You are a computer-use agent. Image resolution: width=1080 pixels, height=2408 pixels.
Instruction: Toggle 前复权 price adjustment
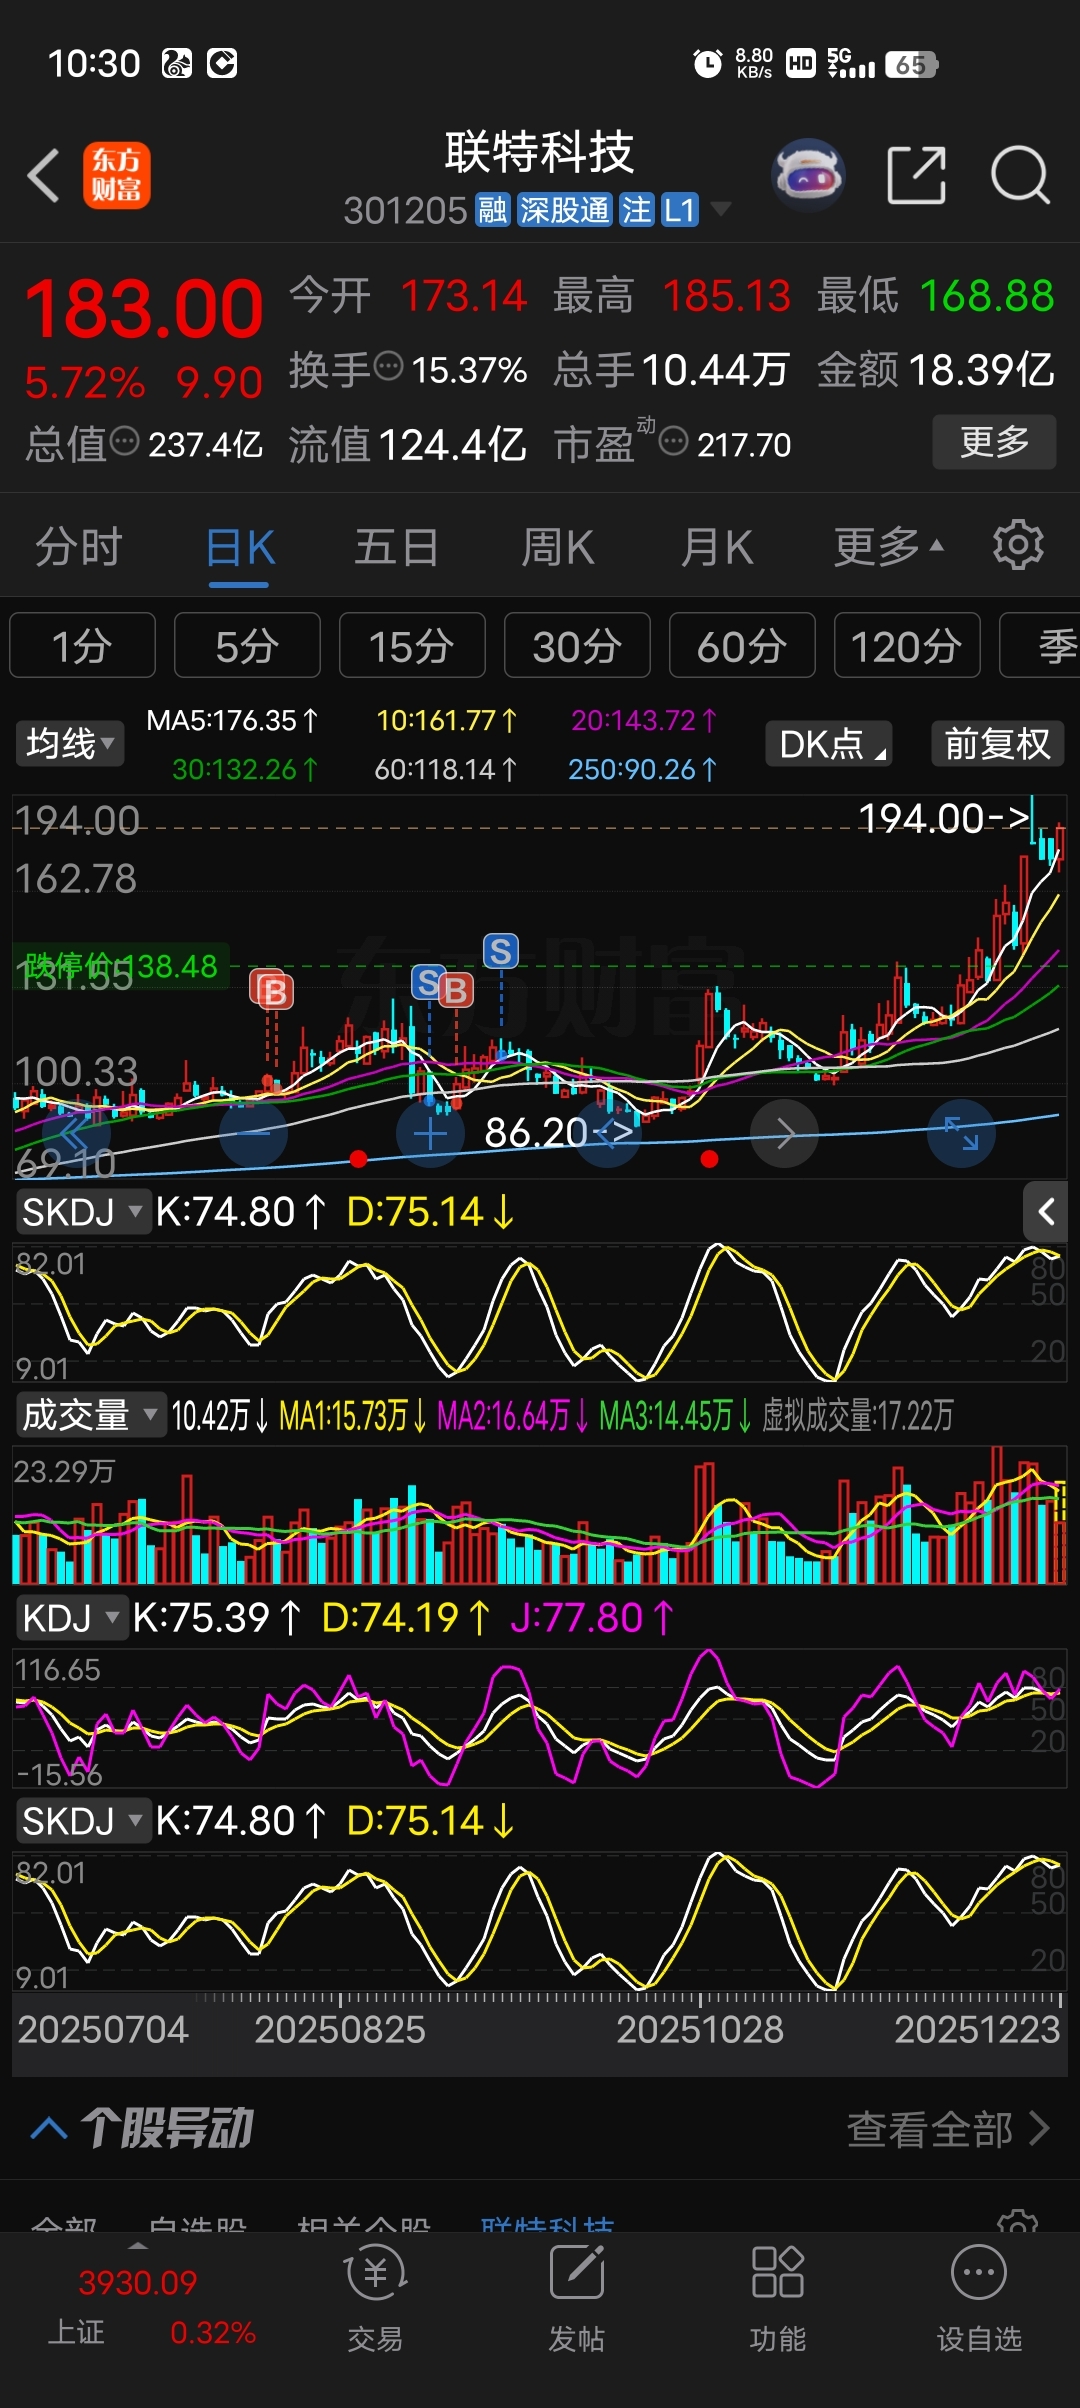pos(997,744)
